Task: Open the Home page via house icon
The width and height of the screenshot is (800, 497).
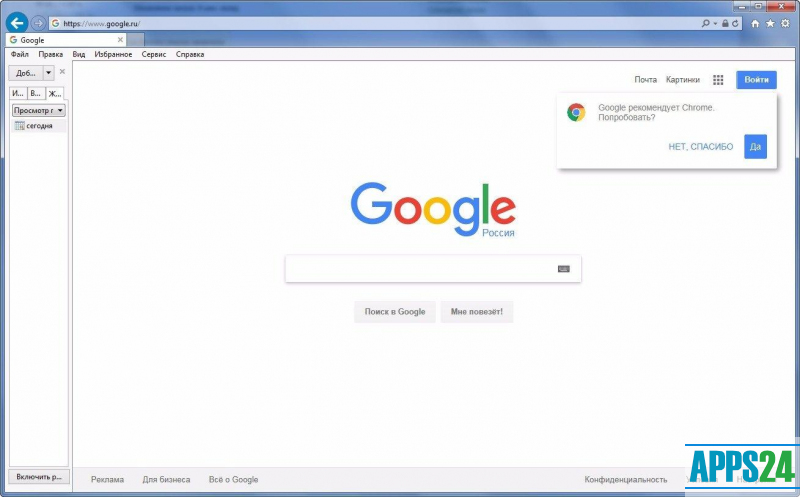Action: [x=755, y=23]
